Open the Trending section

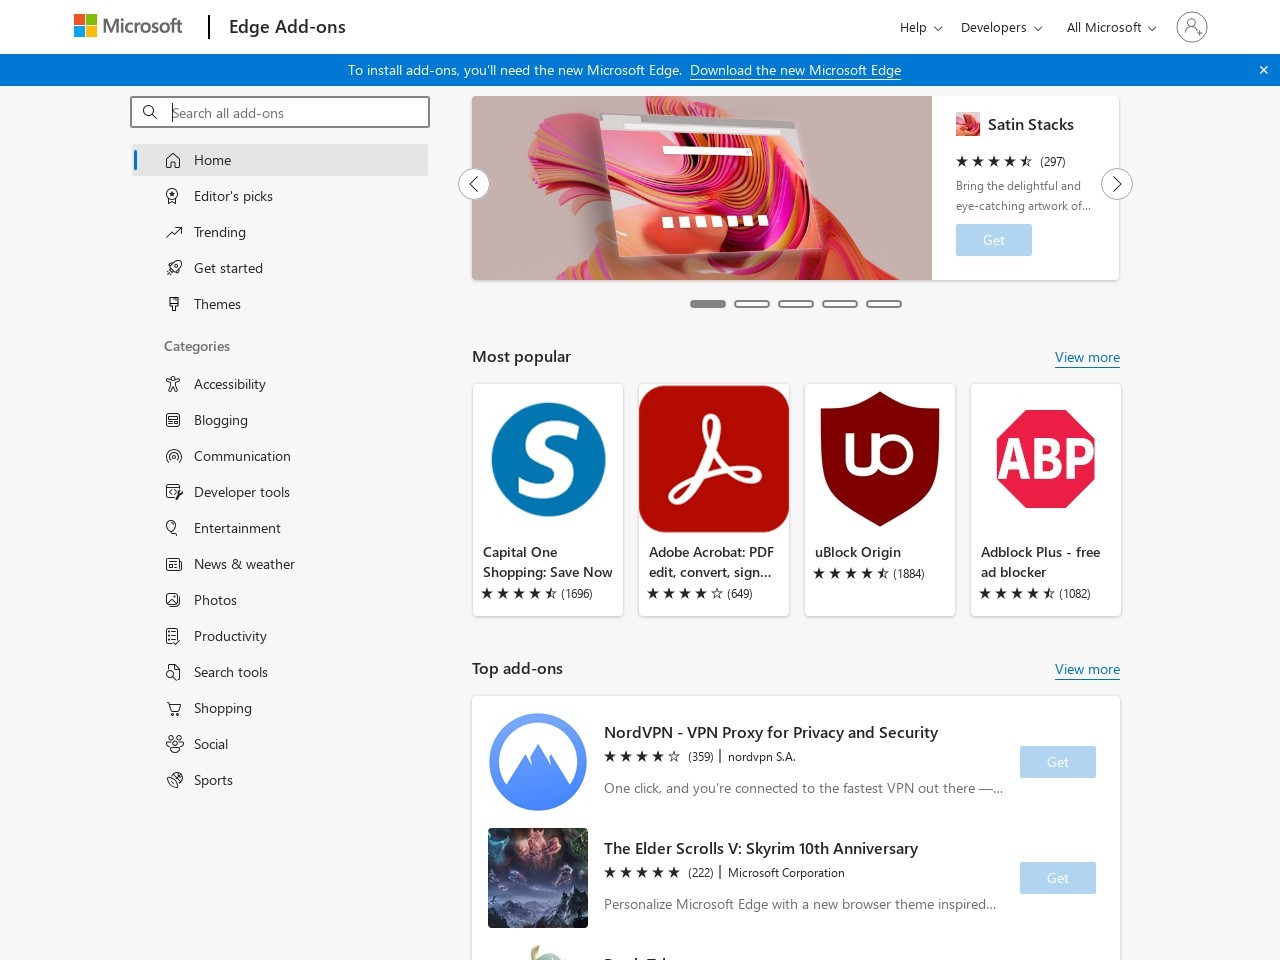(x=280, y=232)
